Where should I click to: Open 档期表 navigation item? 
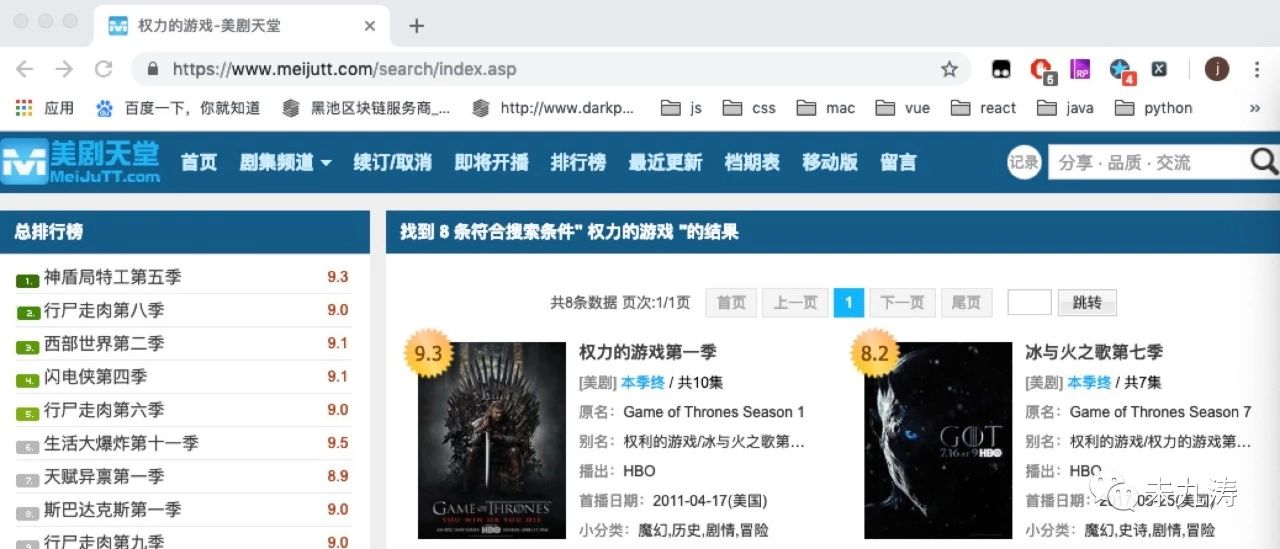[752, 162]
